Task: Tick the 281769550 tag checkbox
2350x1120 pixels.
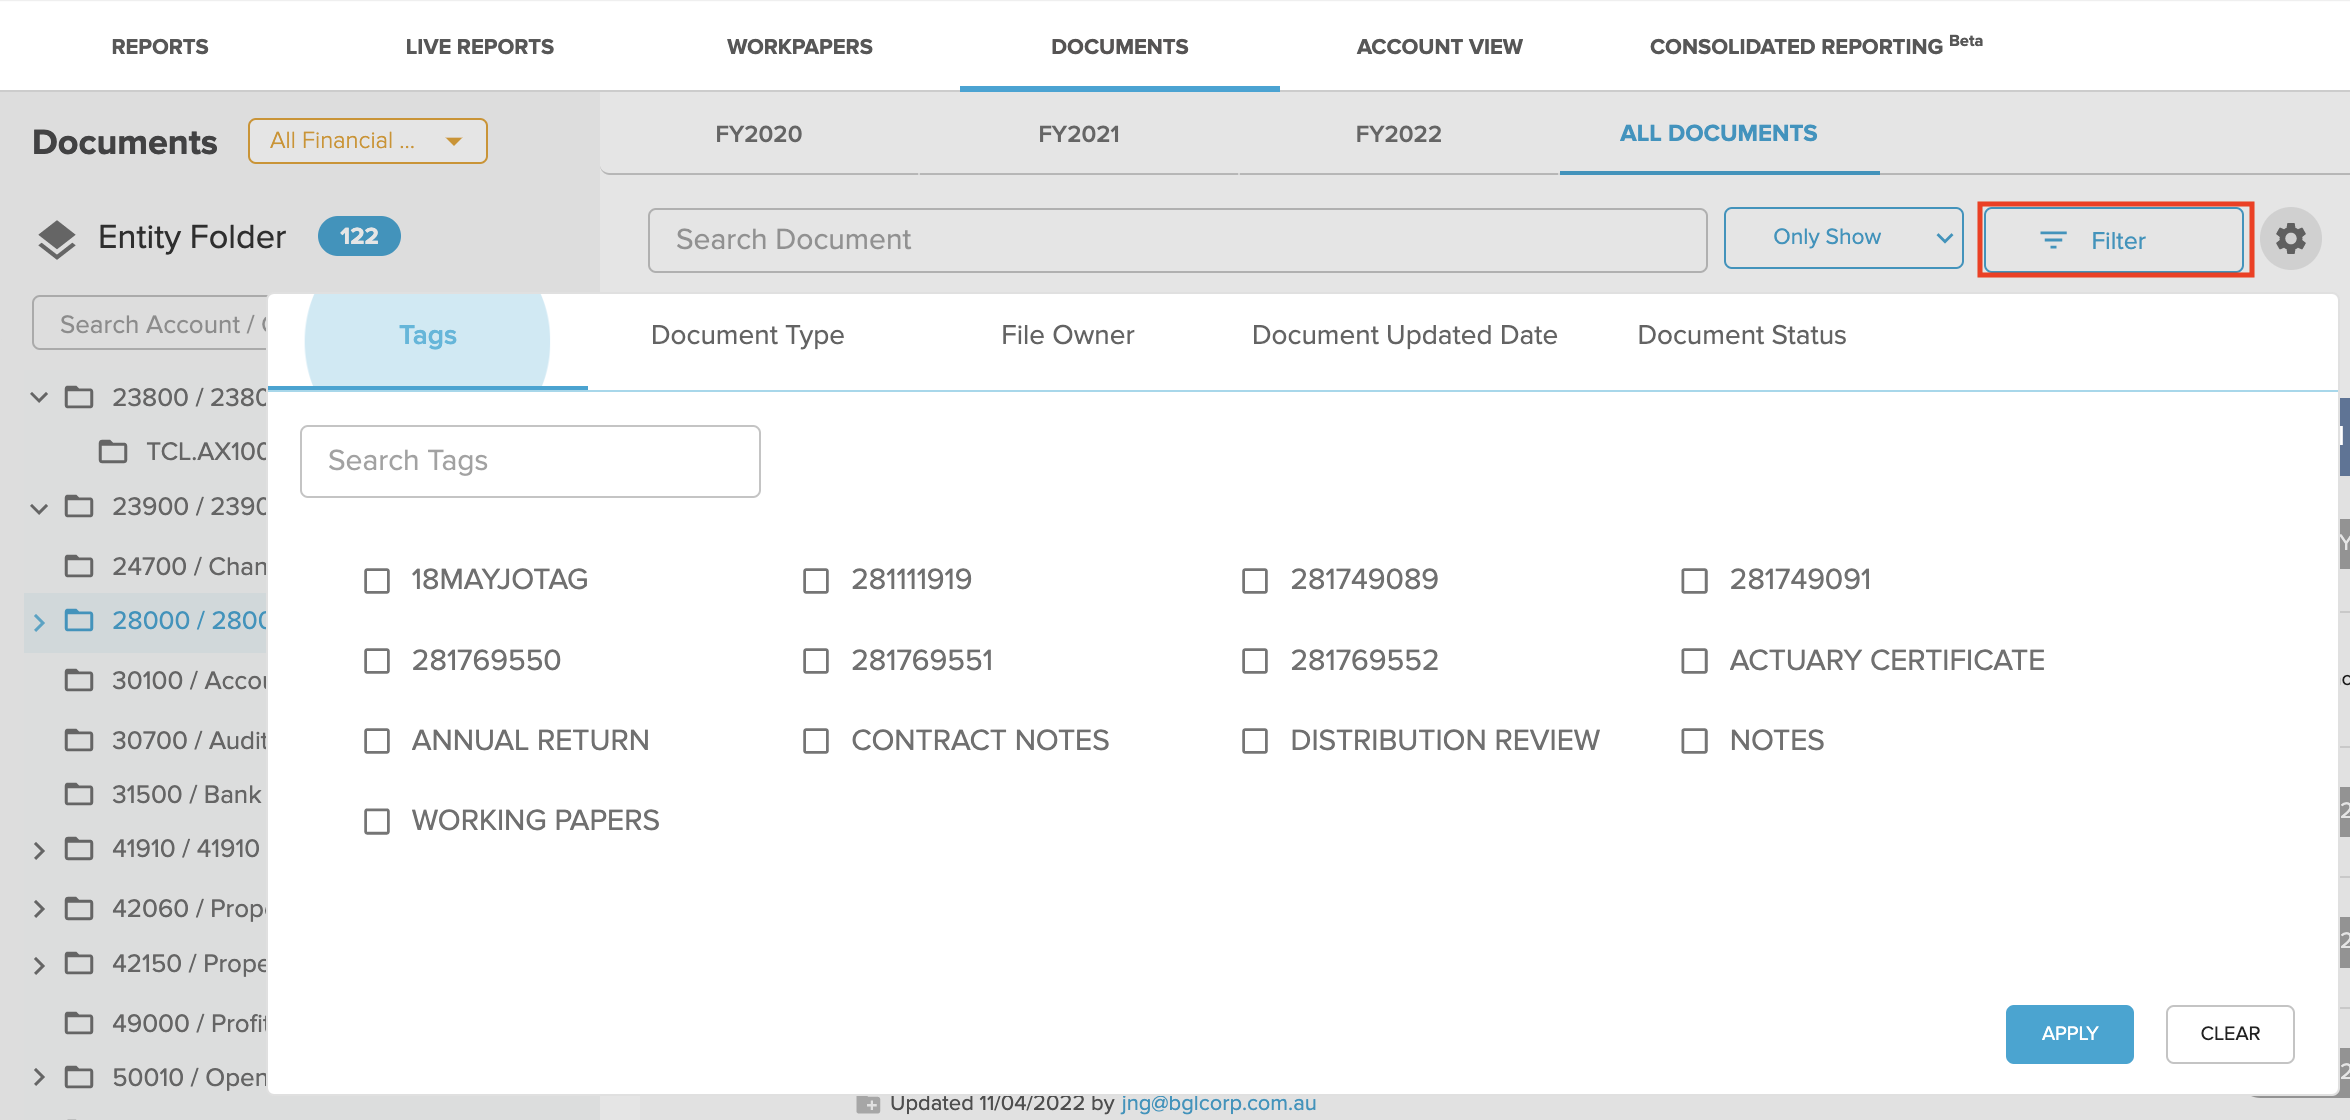Action: [377, 661]
